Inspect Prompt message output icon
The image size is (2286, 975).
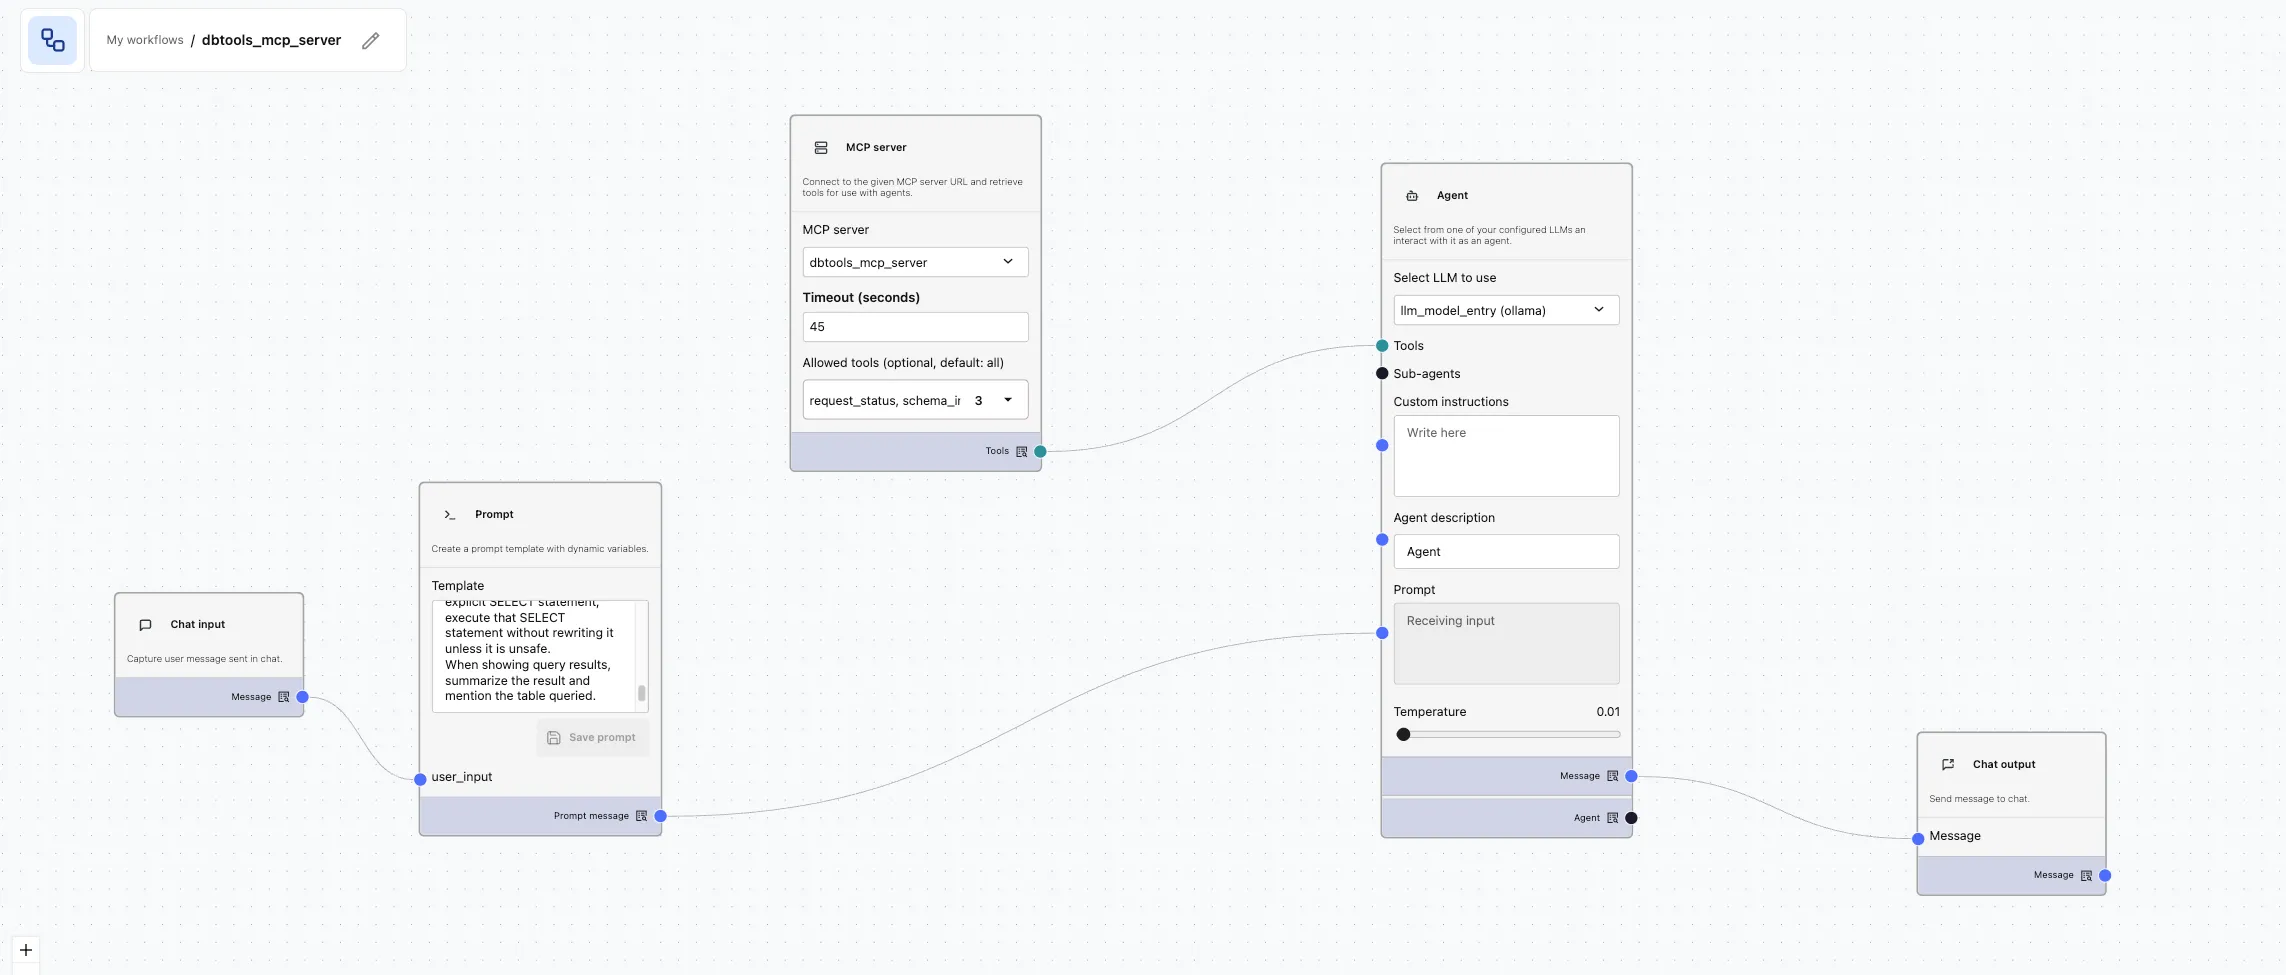click(x=641, y=816)
